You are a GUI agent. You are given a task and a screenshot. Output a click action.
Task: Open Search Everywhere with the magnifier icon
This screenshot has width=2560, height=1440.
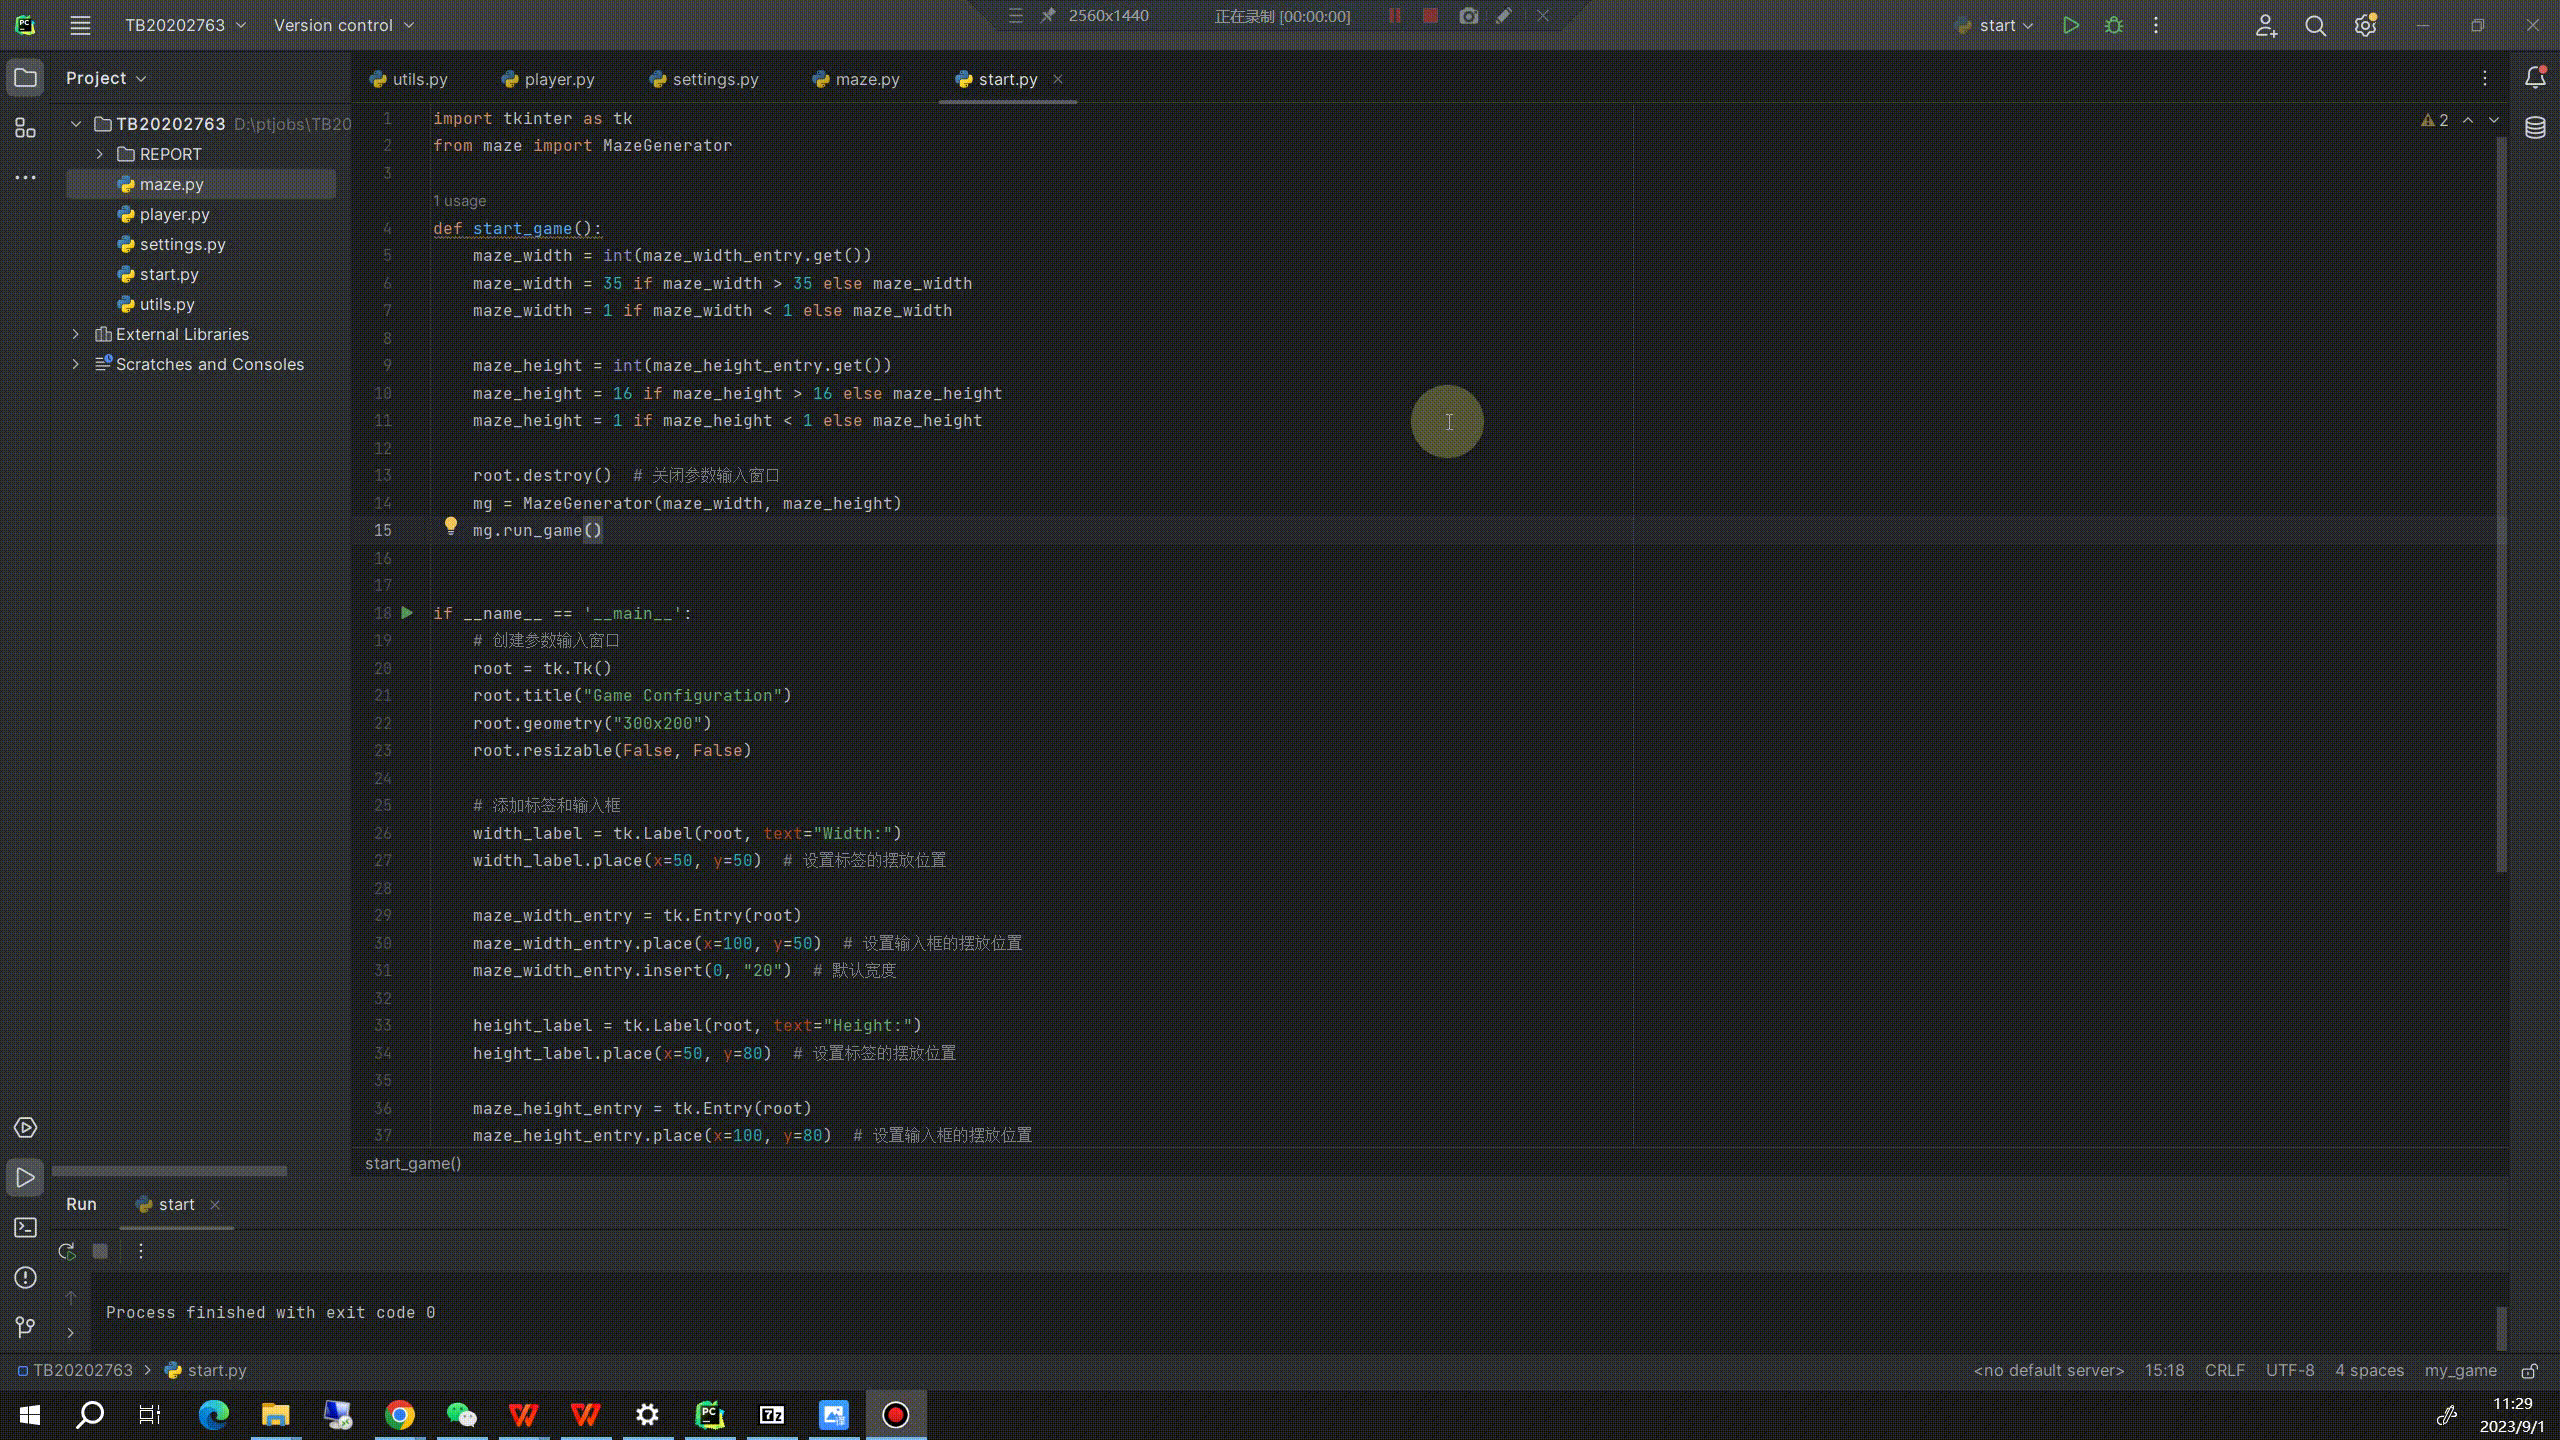(x=2316, y=24)
